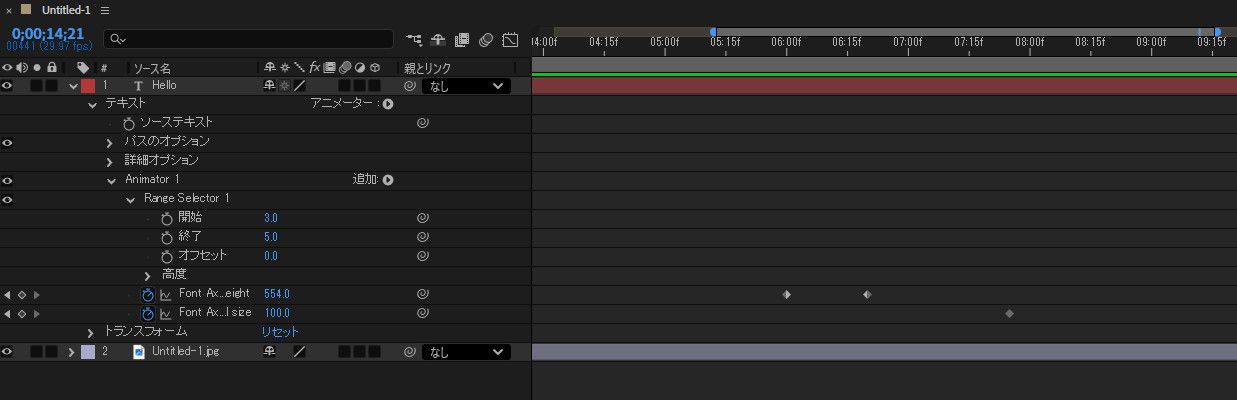Expand the トランスフォーム property group
Image resolution: width=1237 pixels, height=400 pixels.
click(91, 332)
